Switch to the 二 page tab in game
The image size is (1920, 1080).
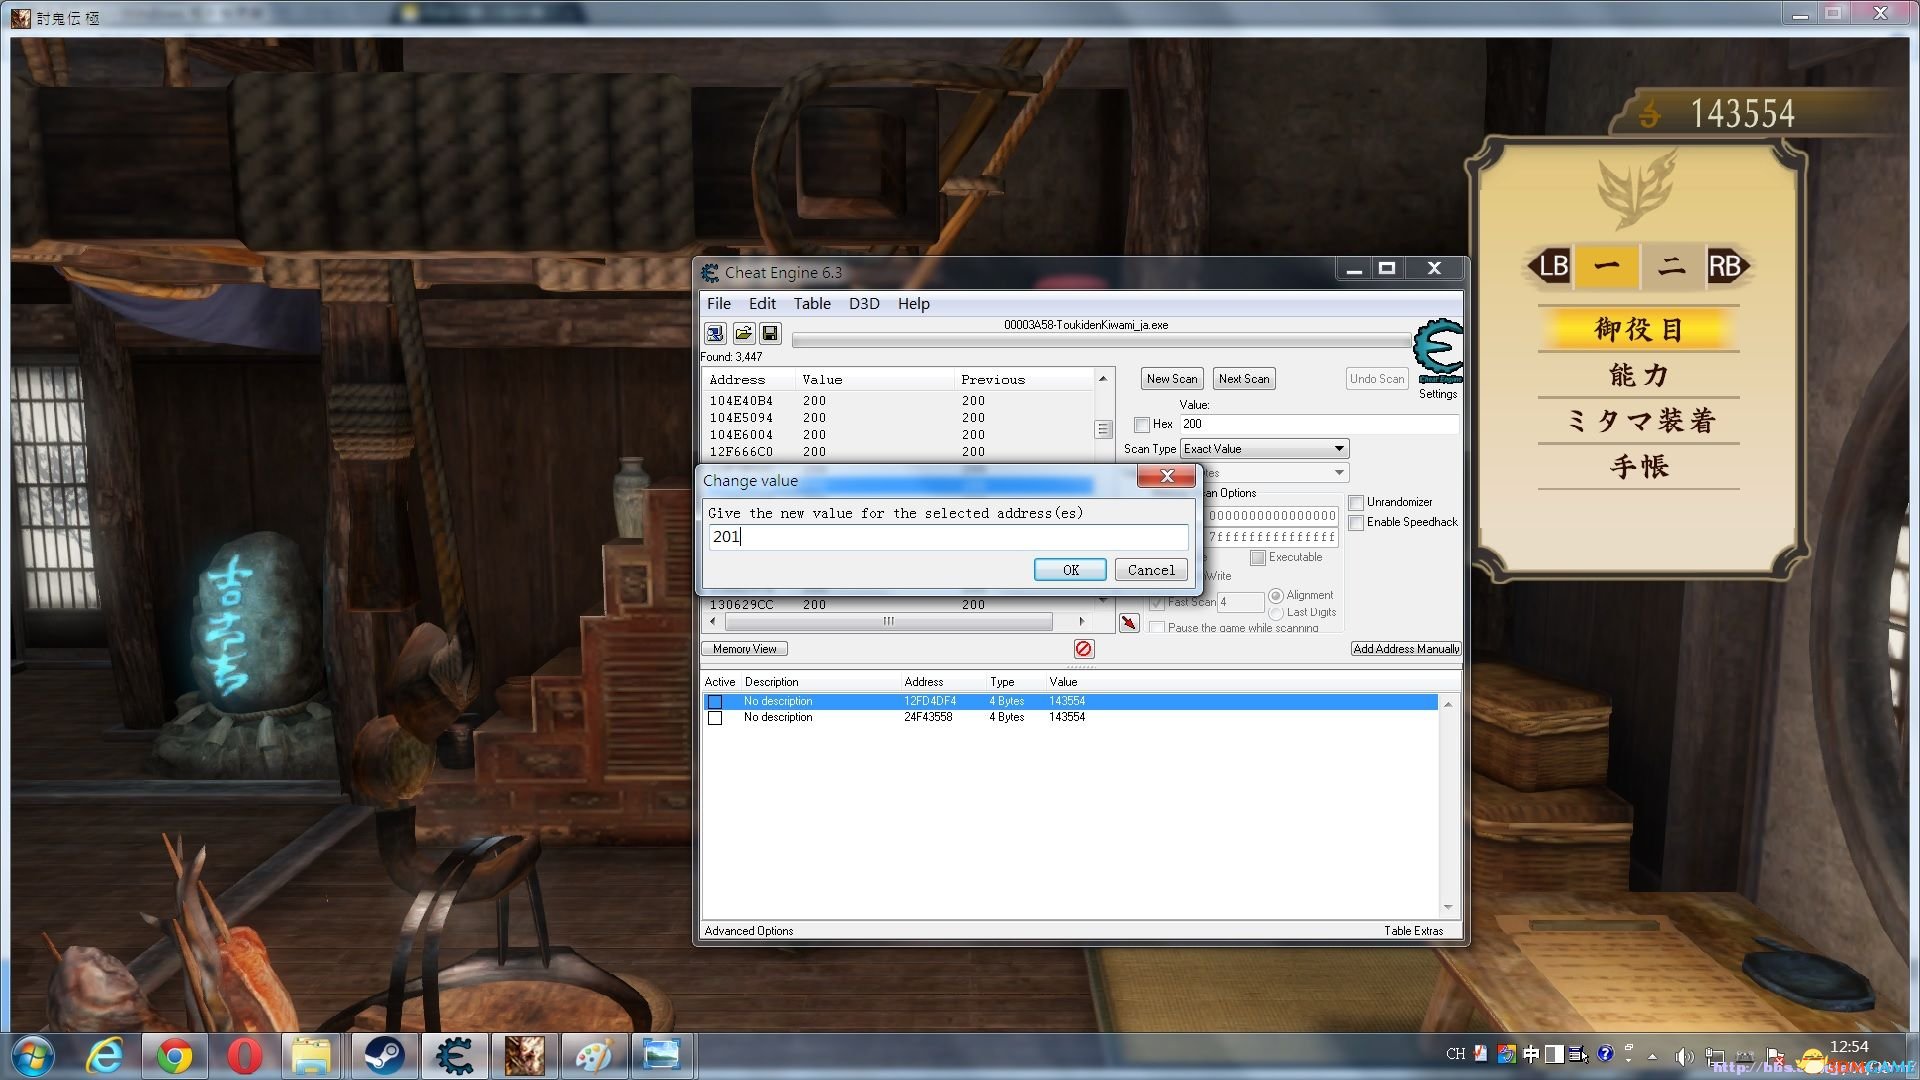point(1671,266)
